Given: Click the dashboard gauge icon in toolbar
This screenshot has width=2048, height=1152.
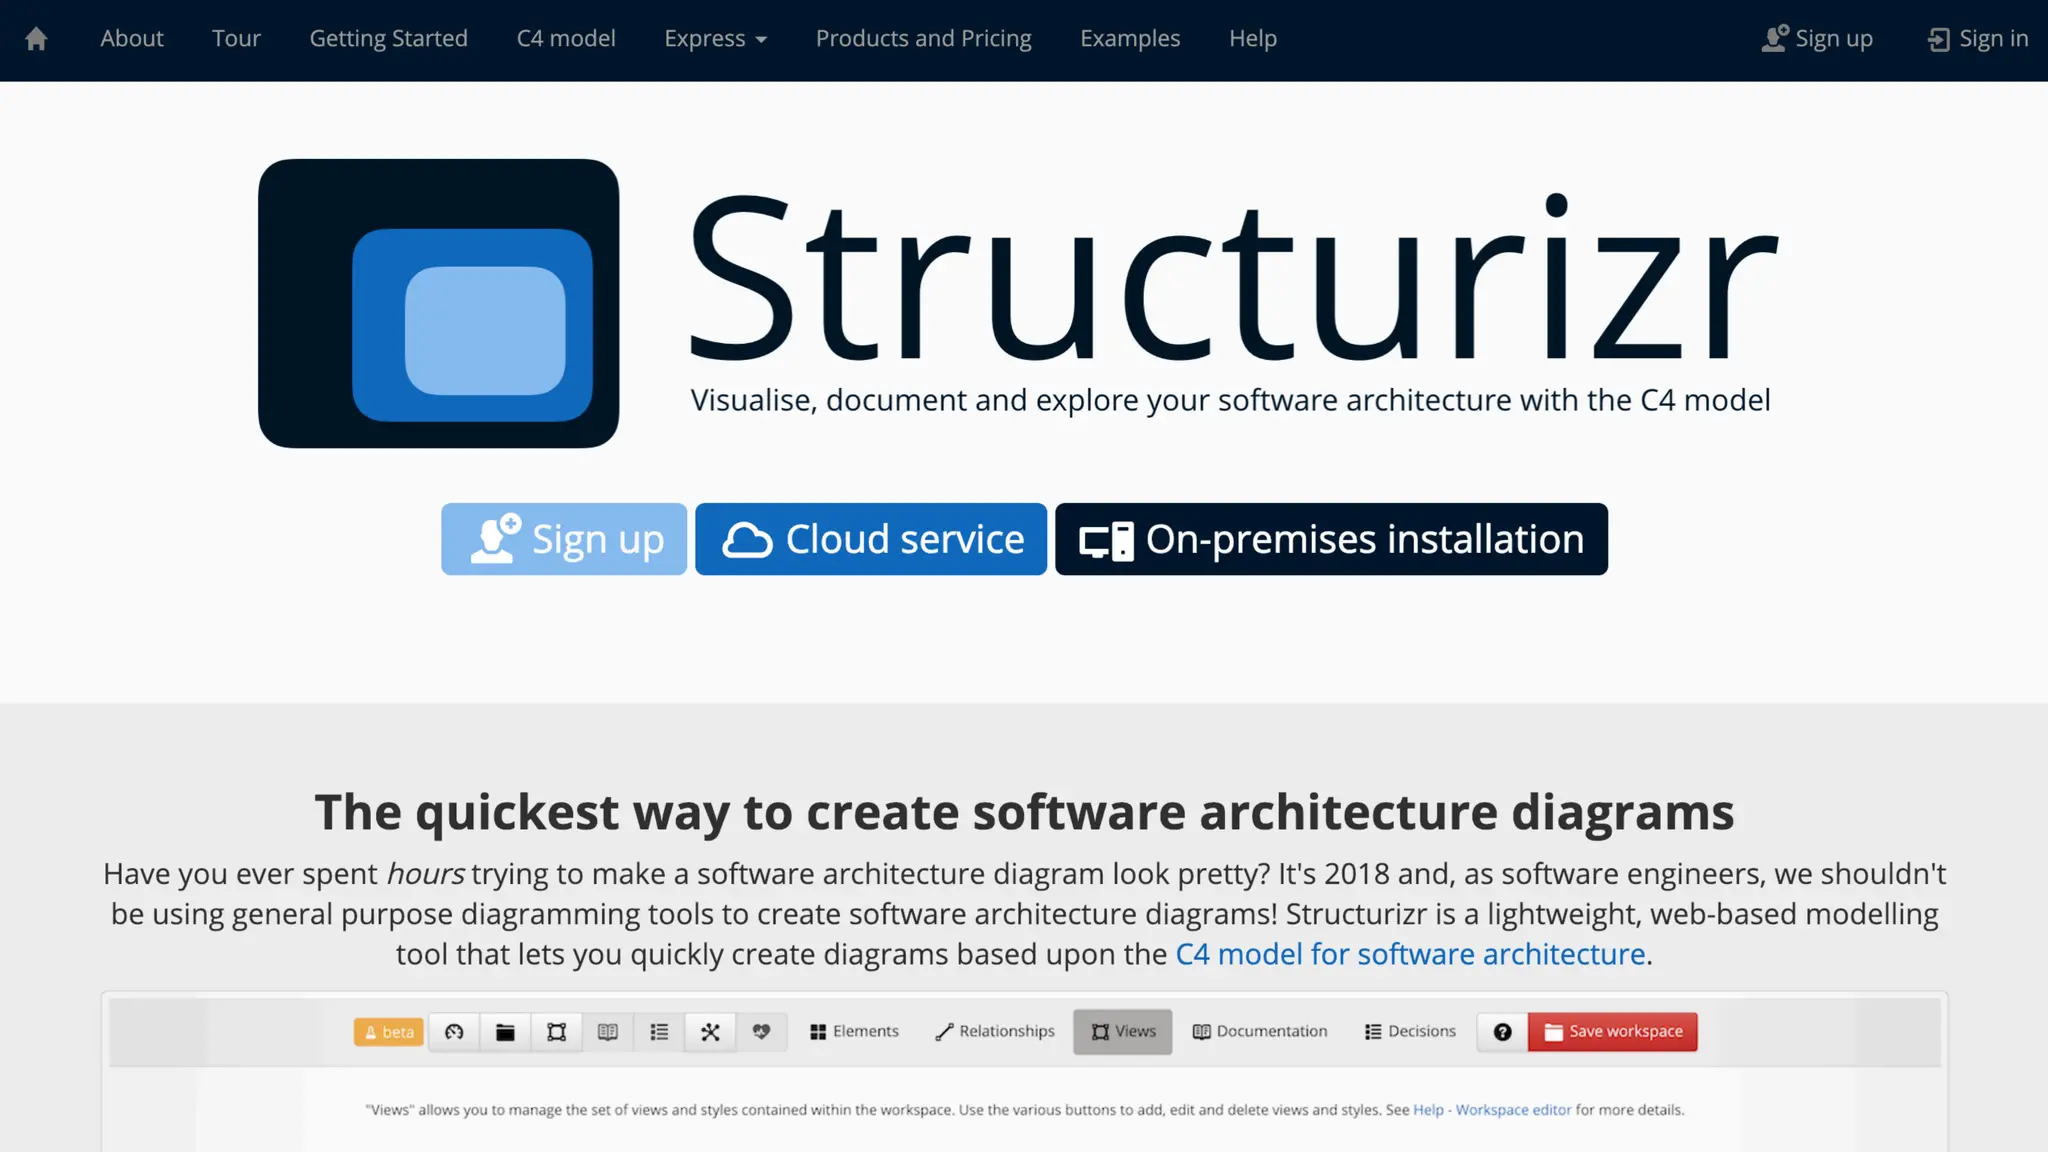Looking at the screenshot, I should click(454, 1032).
